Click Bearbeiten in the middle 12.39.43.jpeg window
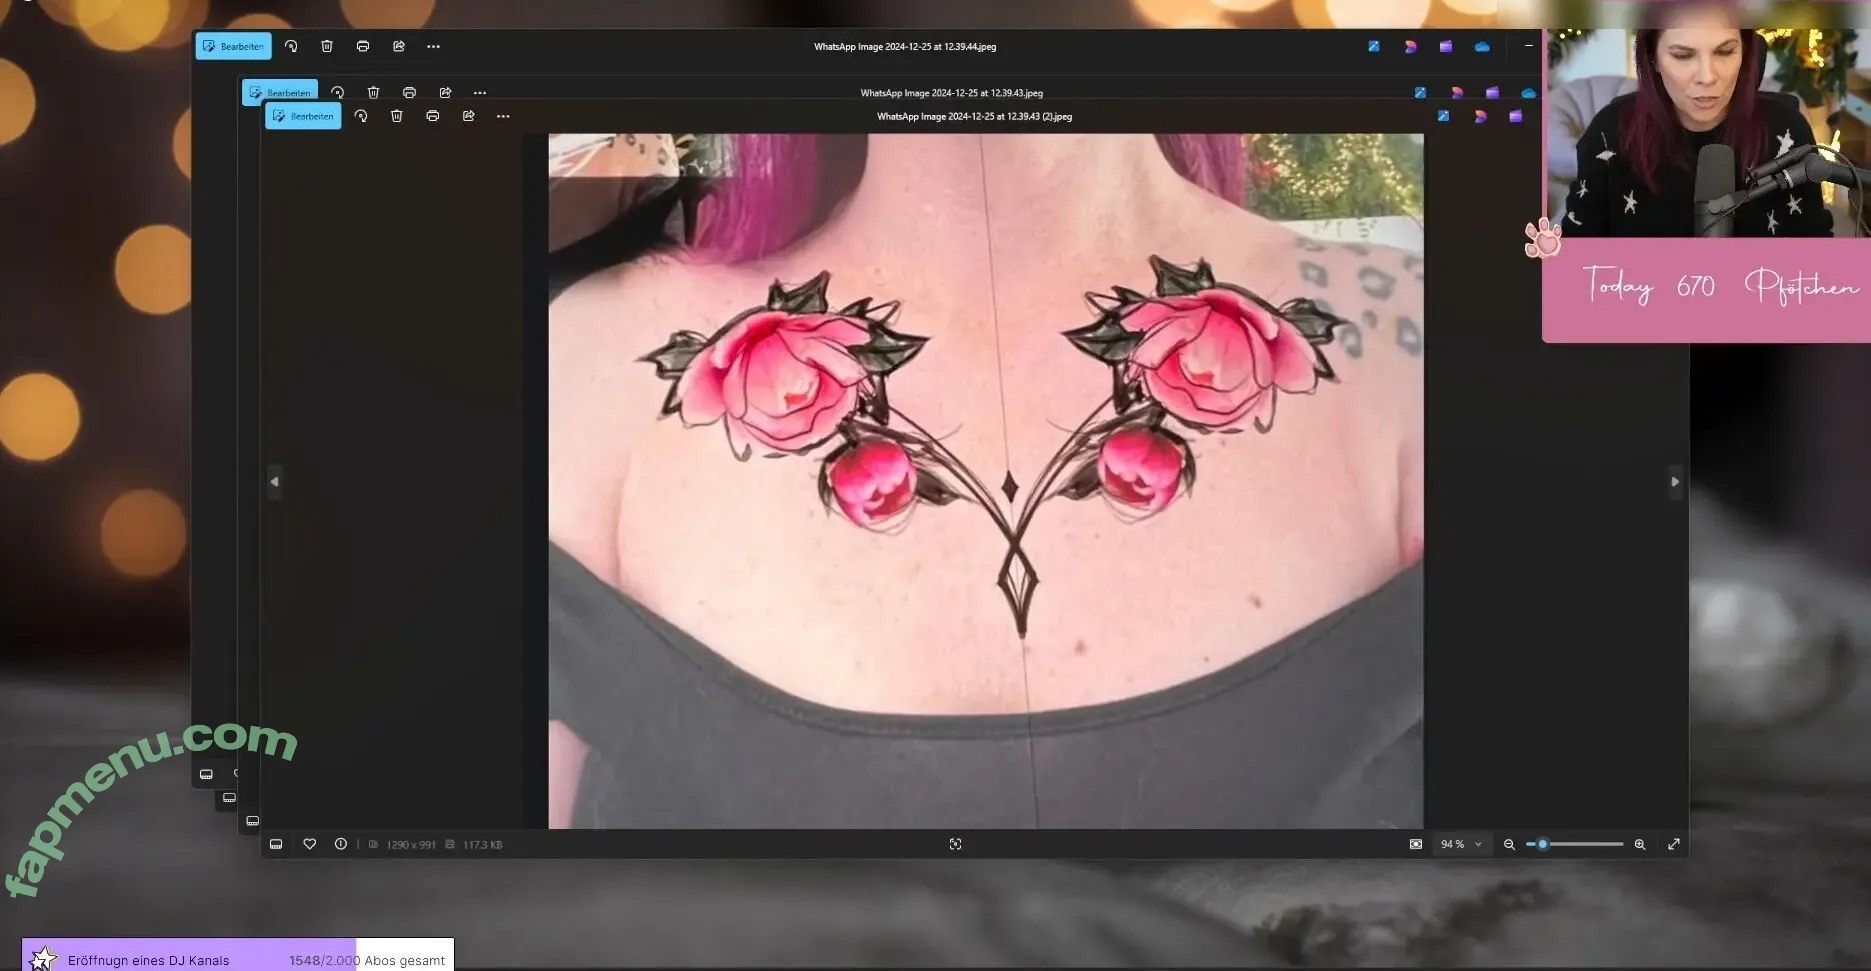Screen dimensions: 1871x971 point(280,90)
